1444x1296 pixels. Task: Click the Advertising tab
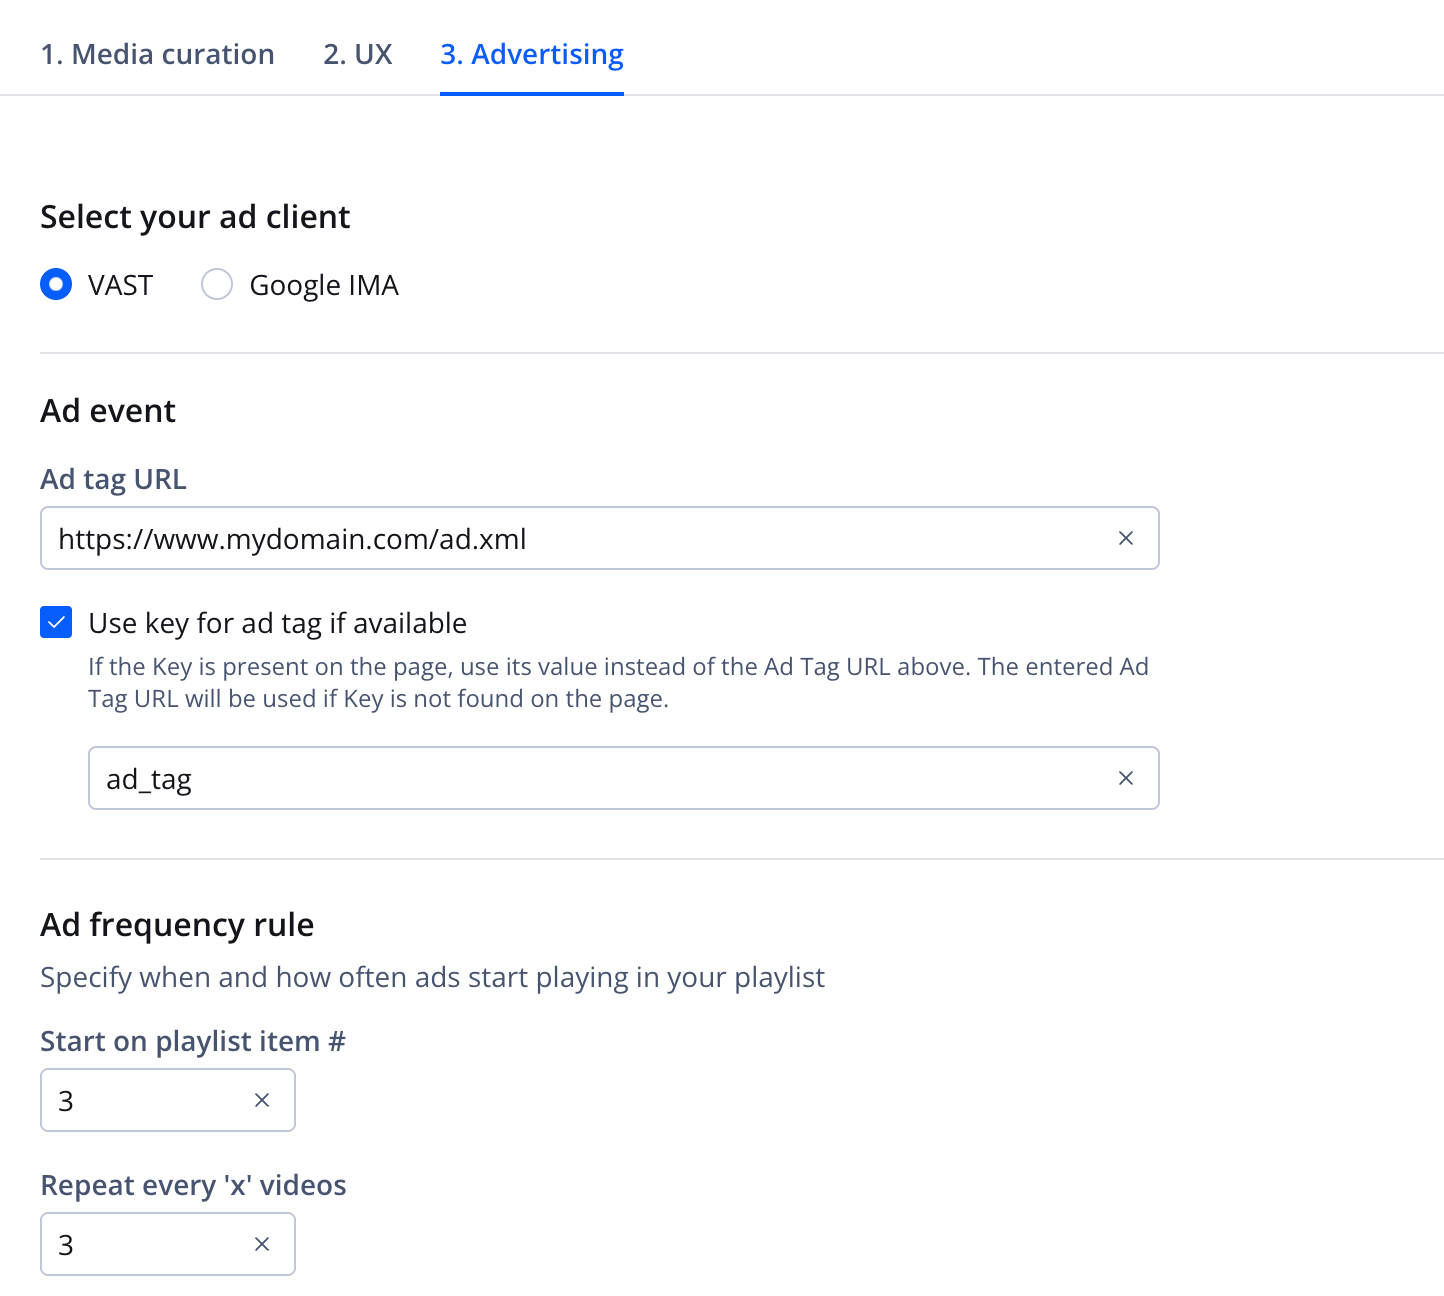coord(532,54)
